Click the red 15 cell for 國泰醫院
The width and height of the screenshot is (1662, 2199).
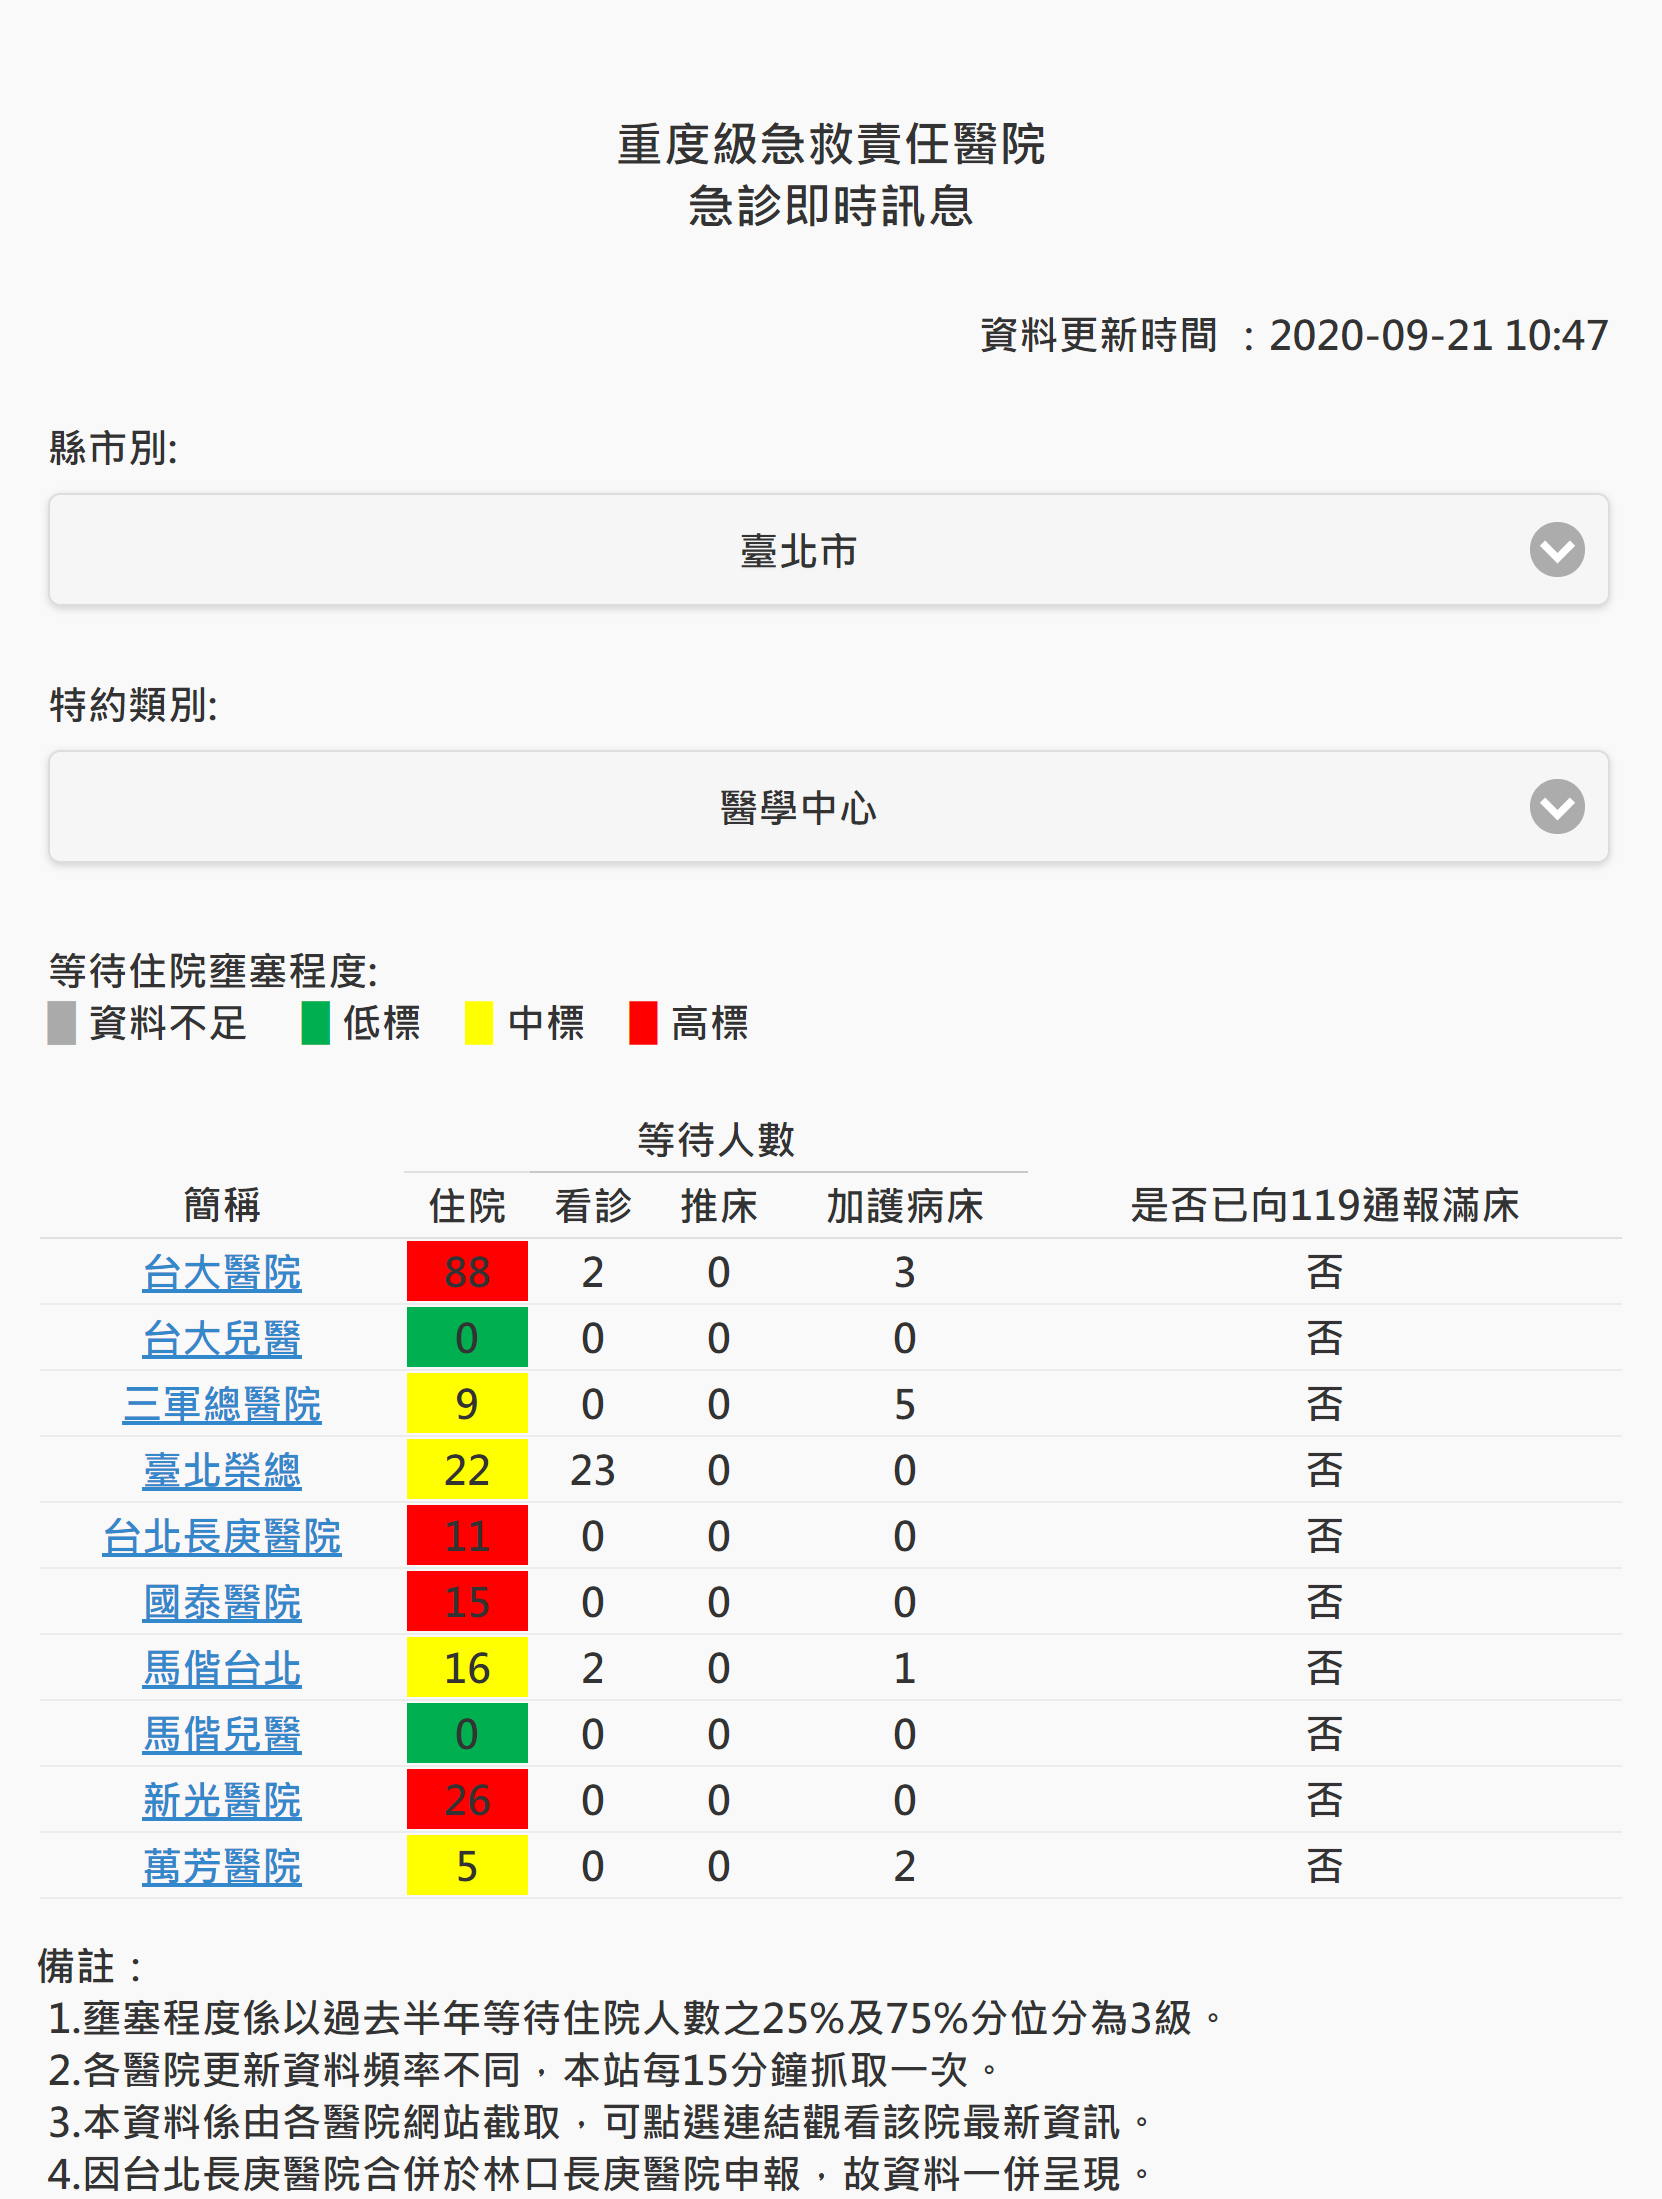(467, 1602)
